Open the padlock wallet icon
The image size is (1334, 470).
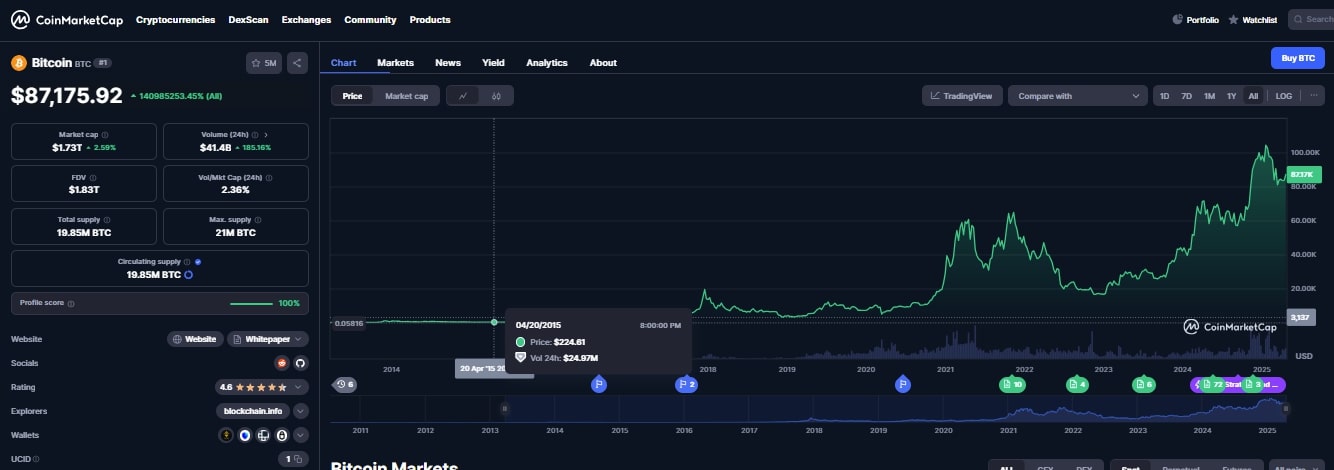282,435
